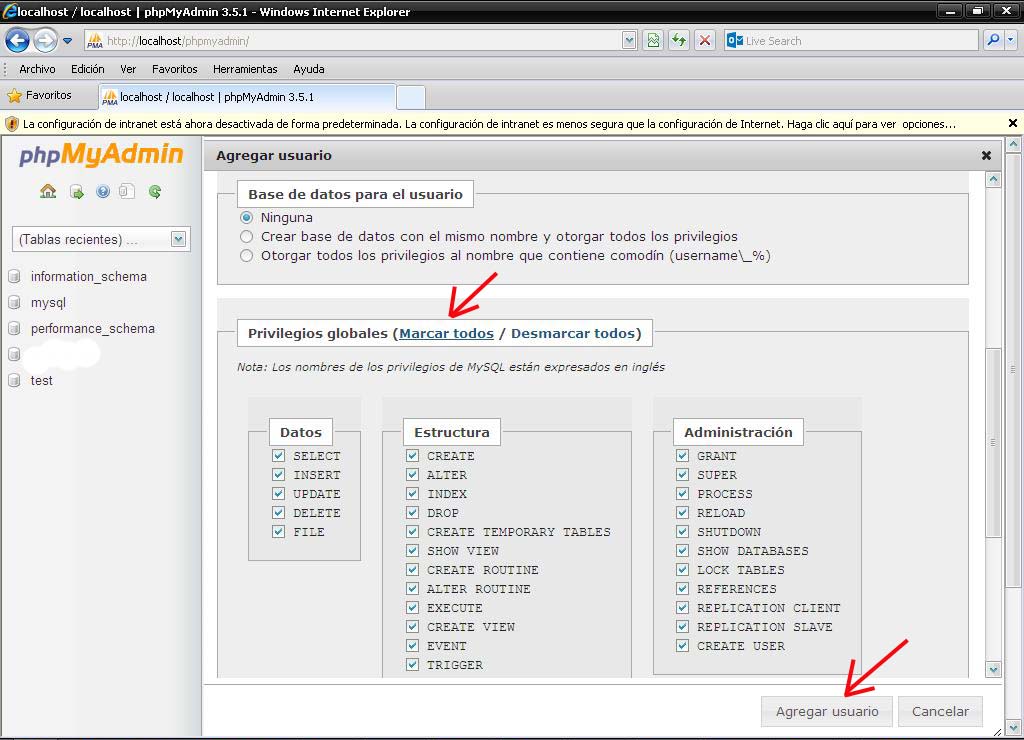This screenshot has width=1024, height=740.
Task: Click the phpMyAdmin logo
Action: (101, 155)
